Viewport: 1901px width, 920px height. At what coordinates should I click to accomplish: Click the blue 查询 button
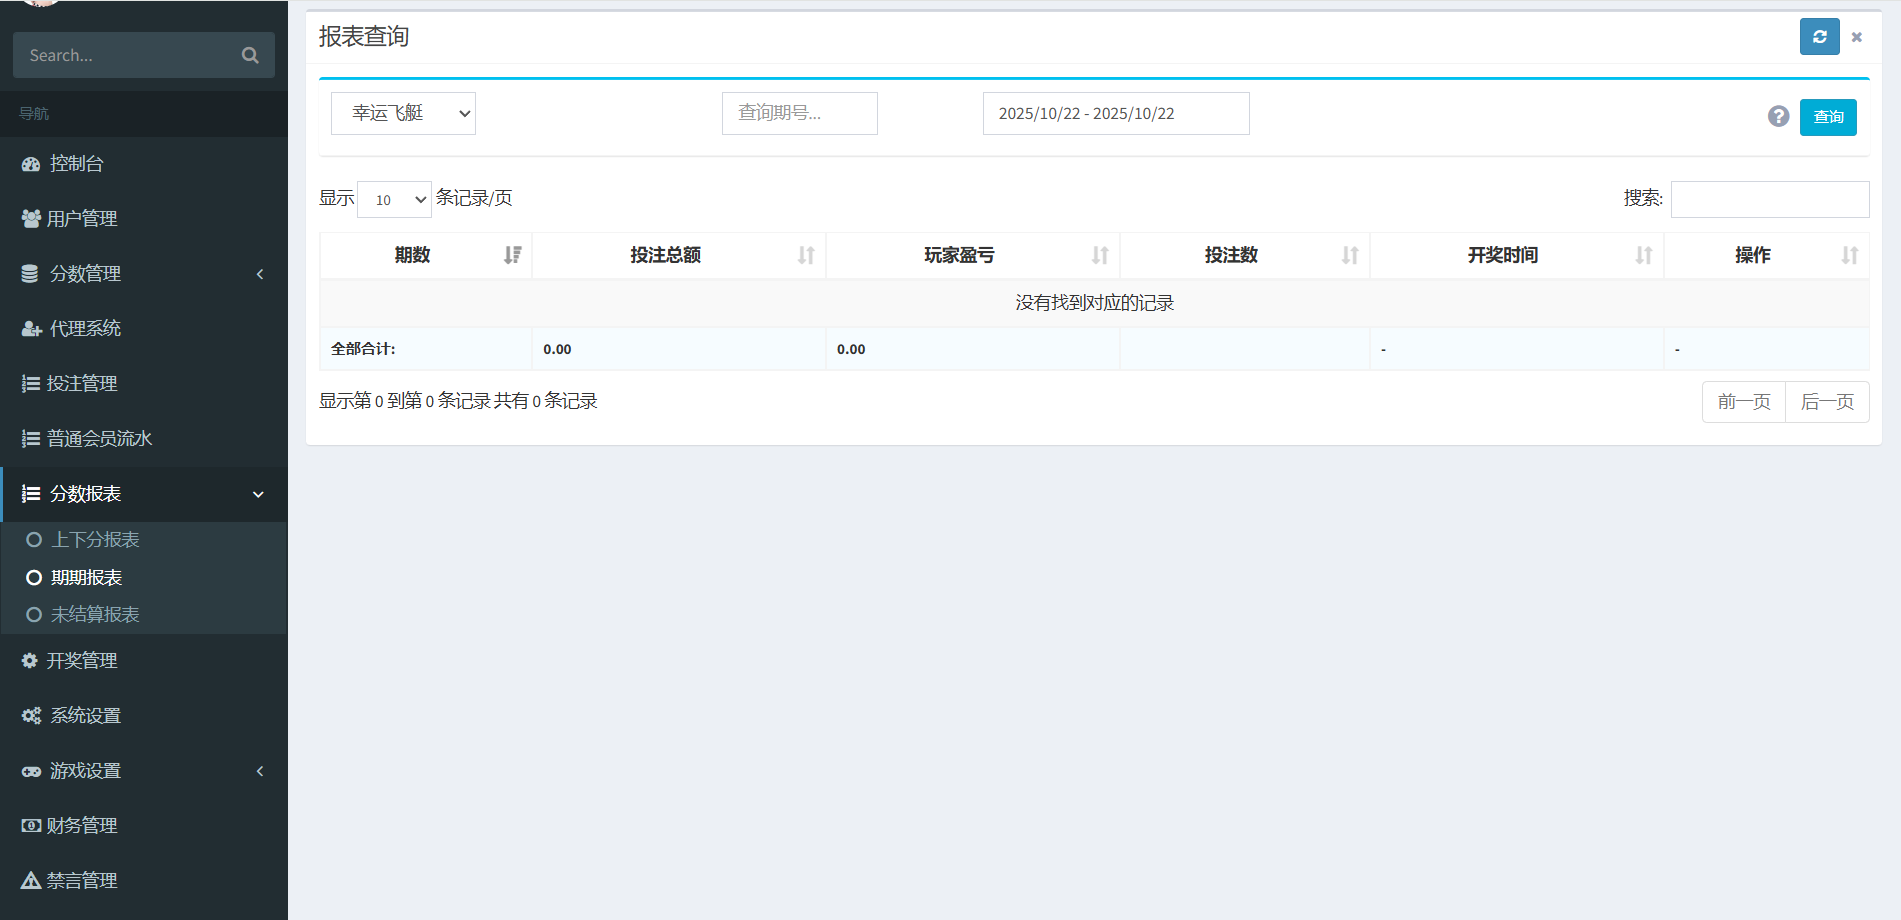coord(1827,117)
